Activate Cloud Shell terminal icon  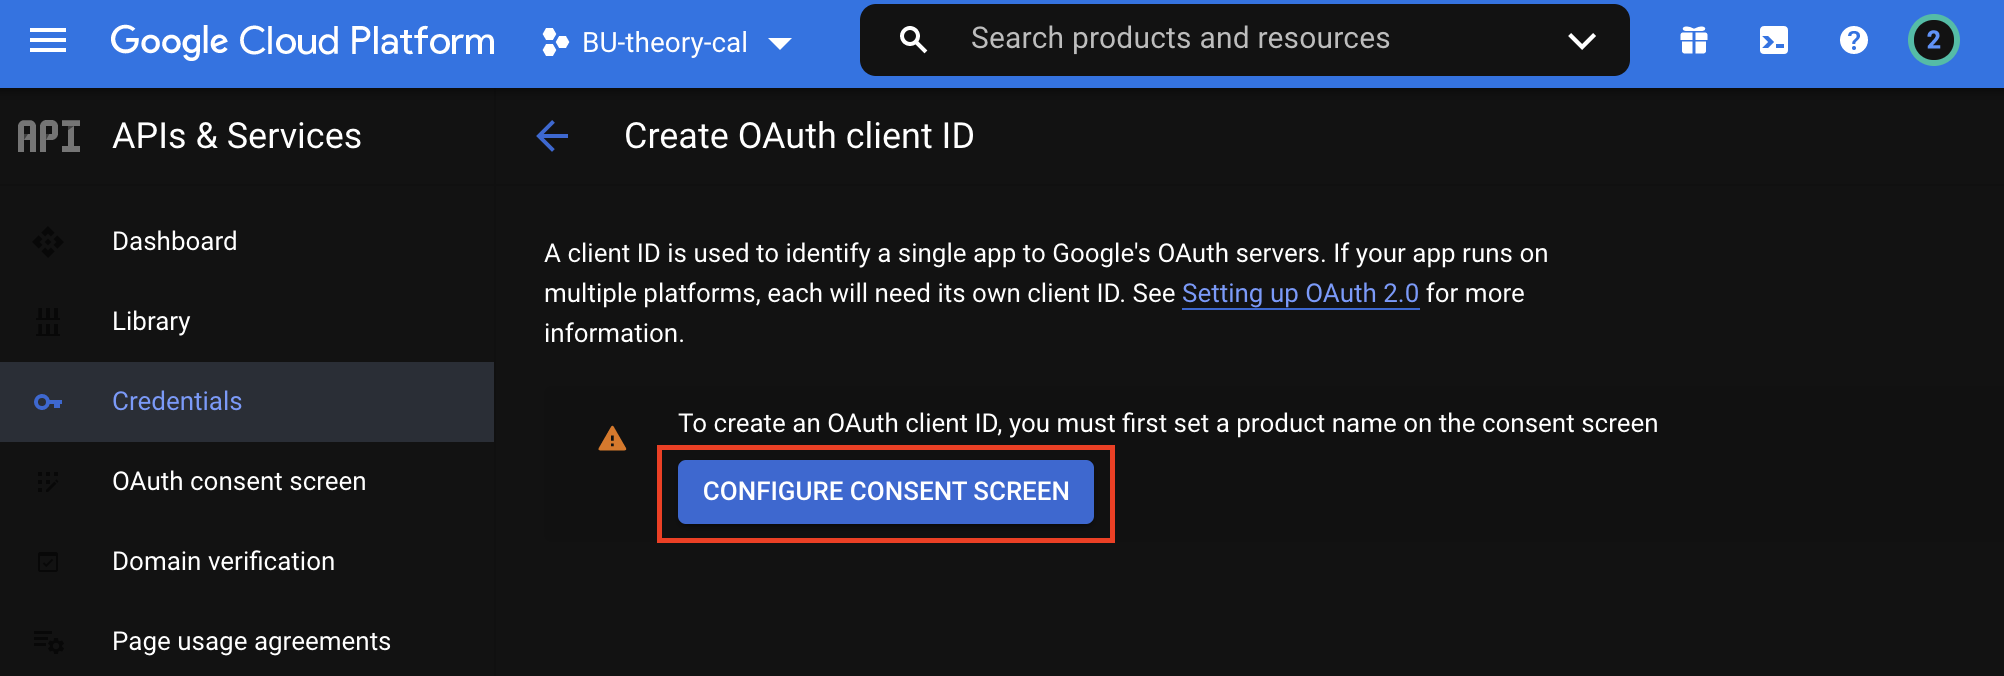tap(1774, 41)
